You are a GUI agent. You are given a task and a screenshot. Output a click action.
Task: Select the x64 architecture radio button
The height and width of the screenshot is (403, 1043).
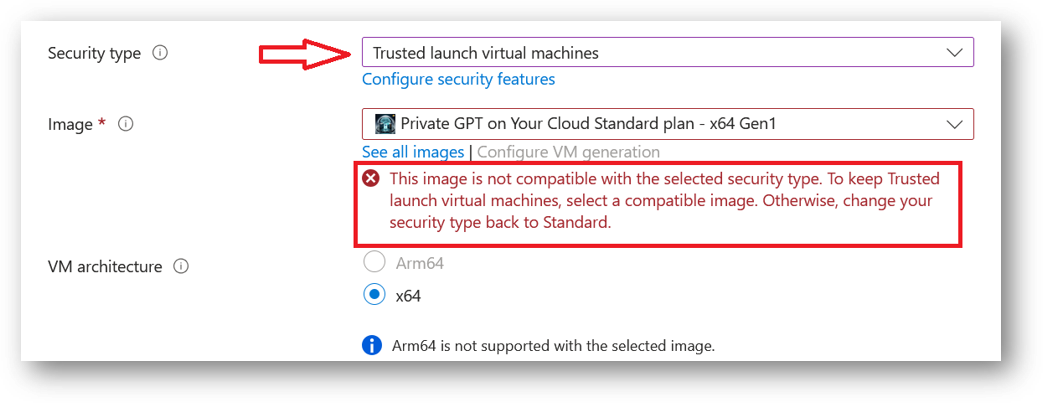374,295
